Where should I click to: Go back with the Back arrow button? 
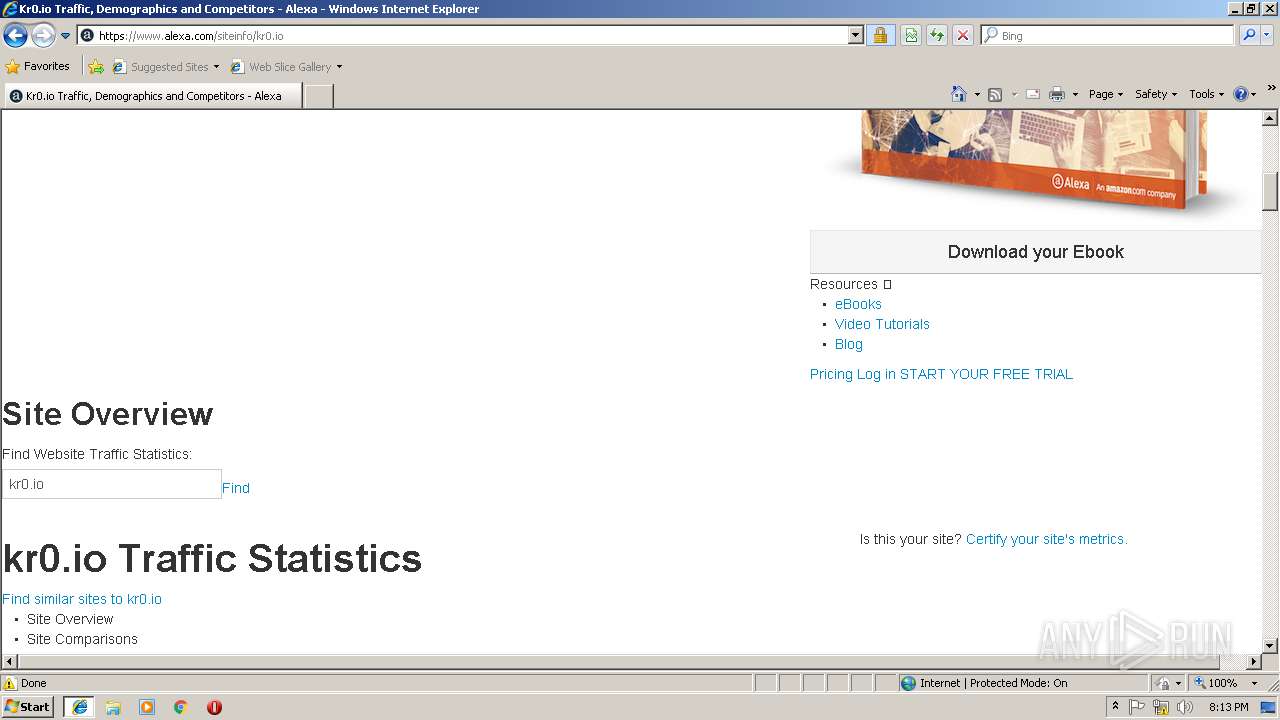click(x=15, y=36)
